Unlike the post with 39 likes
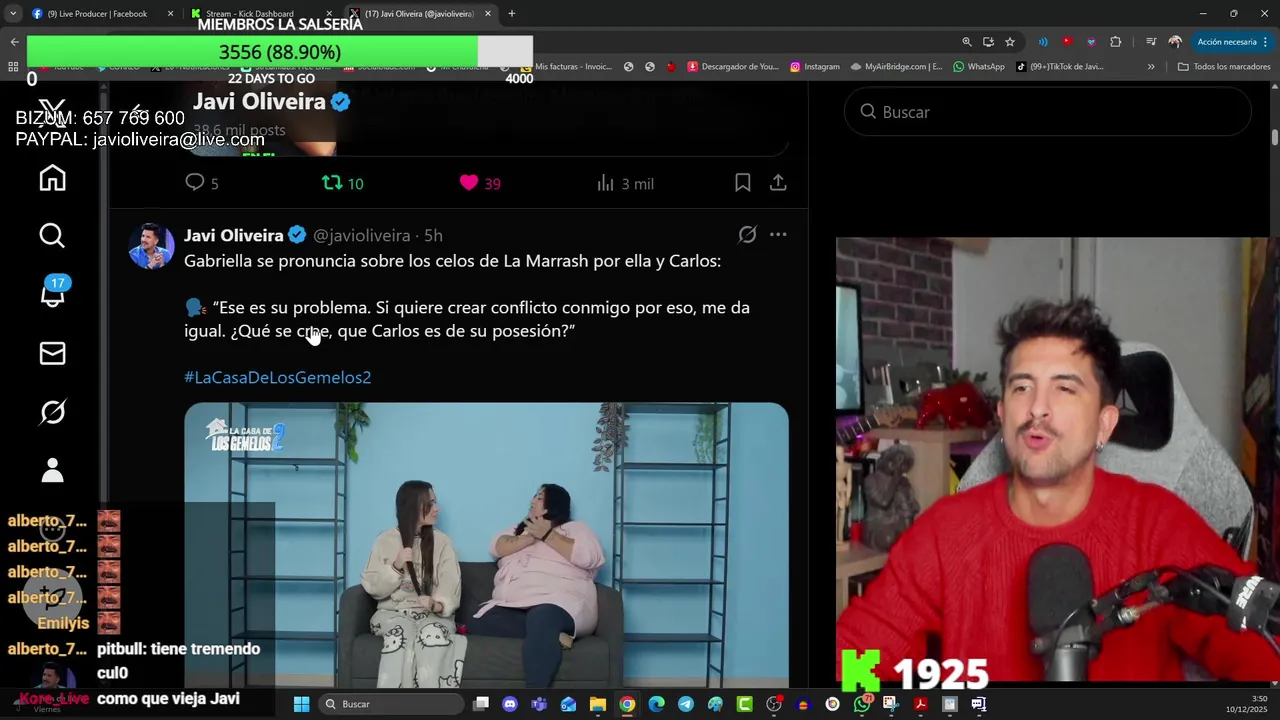1280x720 pixels. coord(480,183)
